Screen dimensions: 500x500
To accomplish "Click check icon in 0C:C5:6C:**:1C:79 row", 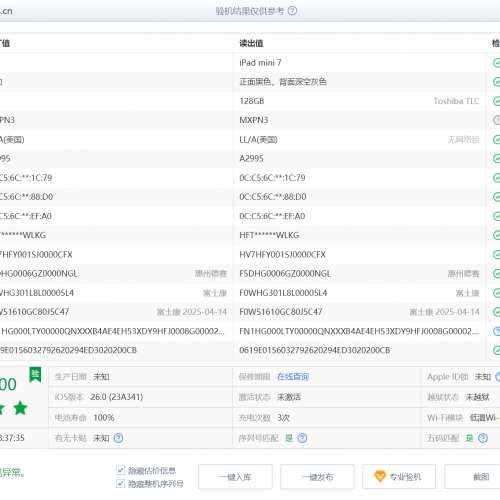I will (496, 178).
